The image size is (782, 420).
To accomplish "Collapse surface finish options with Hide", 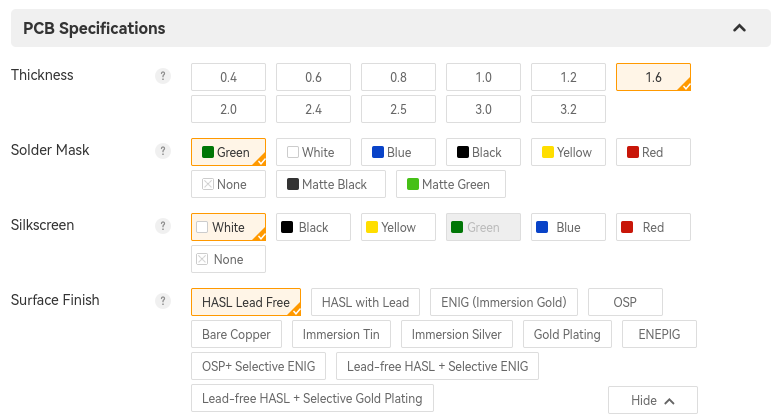I will 652,400.
